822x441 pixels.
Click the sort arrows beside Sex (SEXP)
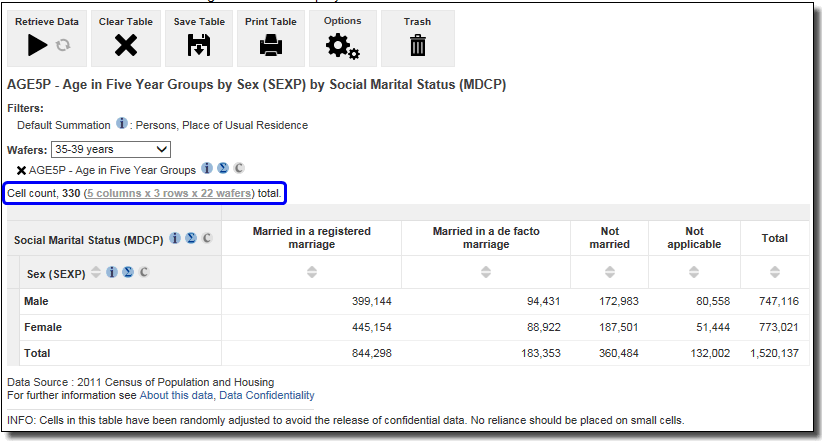pos(96,272)
